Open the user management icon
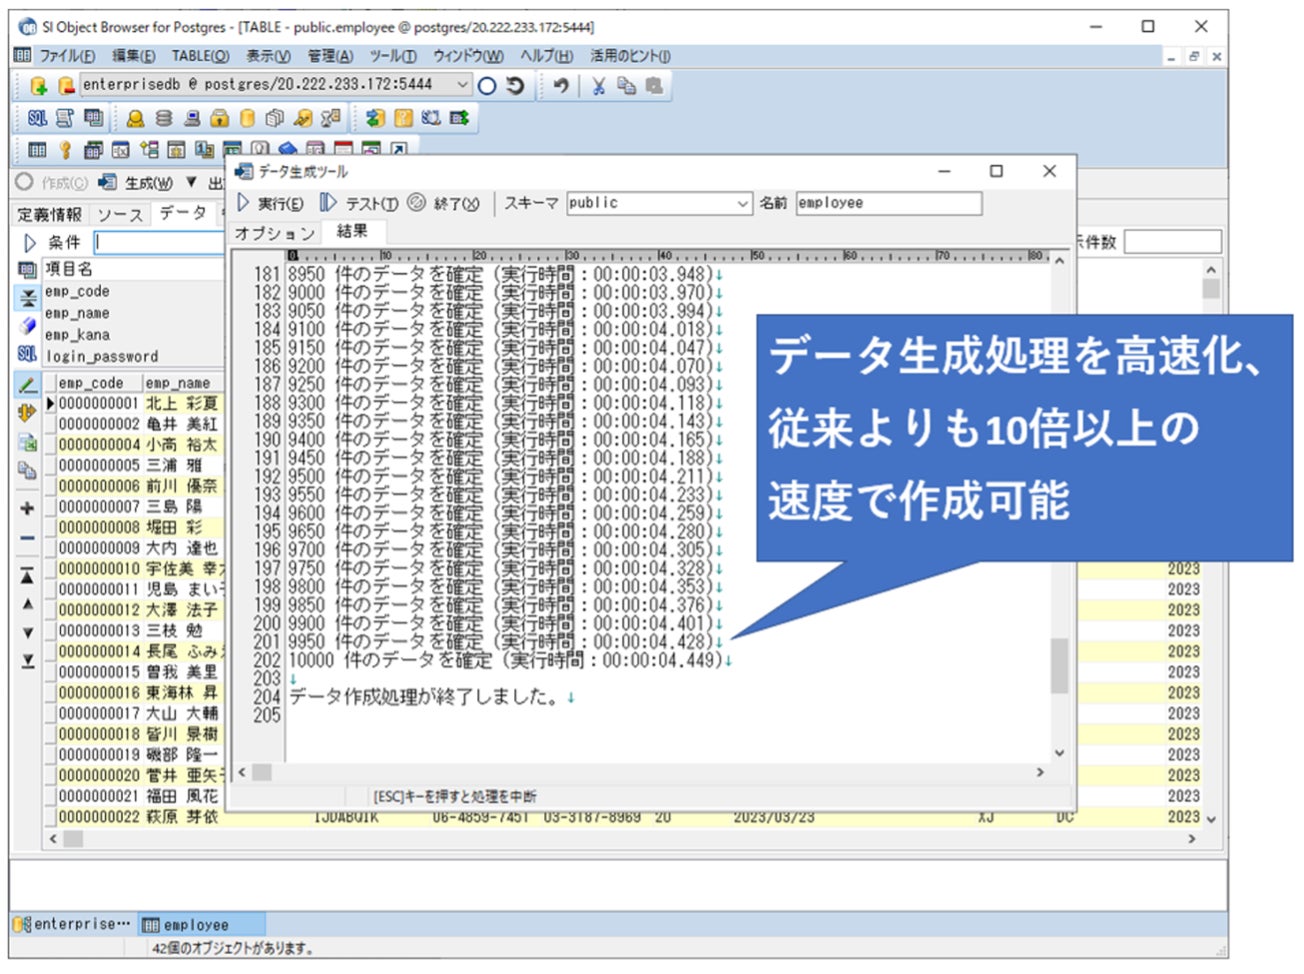The image size is (1304, 974). click(x=135, y=119)
